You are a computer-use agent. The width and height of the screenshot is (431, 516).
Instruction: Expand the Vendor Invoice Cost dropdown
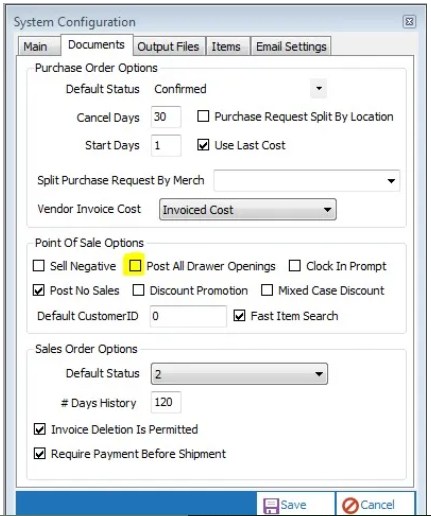pos(248,209)
